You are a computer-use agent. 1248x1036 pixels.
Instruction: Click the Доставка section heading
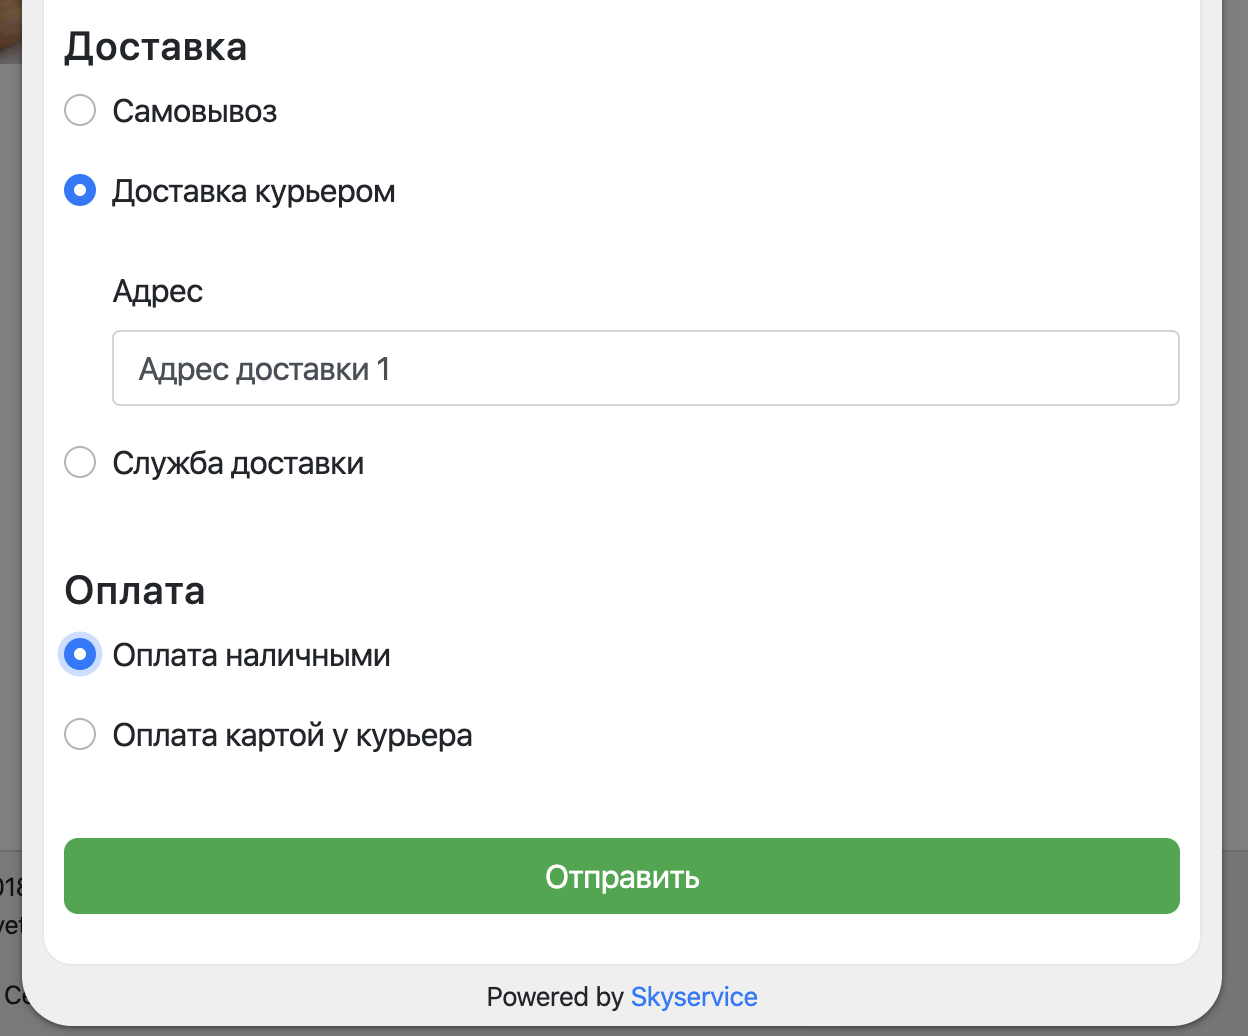(156, 47)
